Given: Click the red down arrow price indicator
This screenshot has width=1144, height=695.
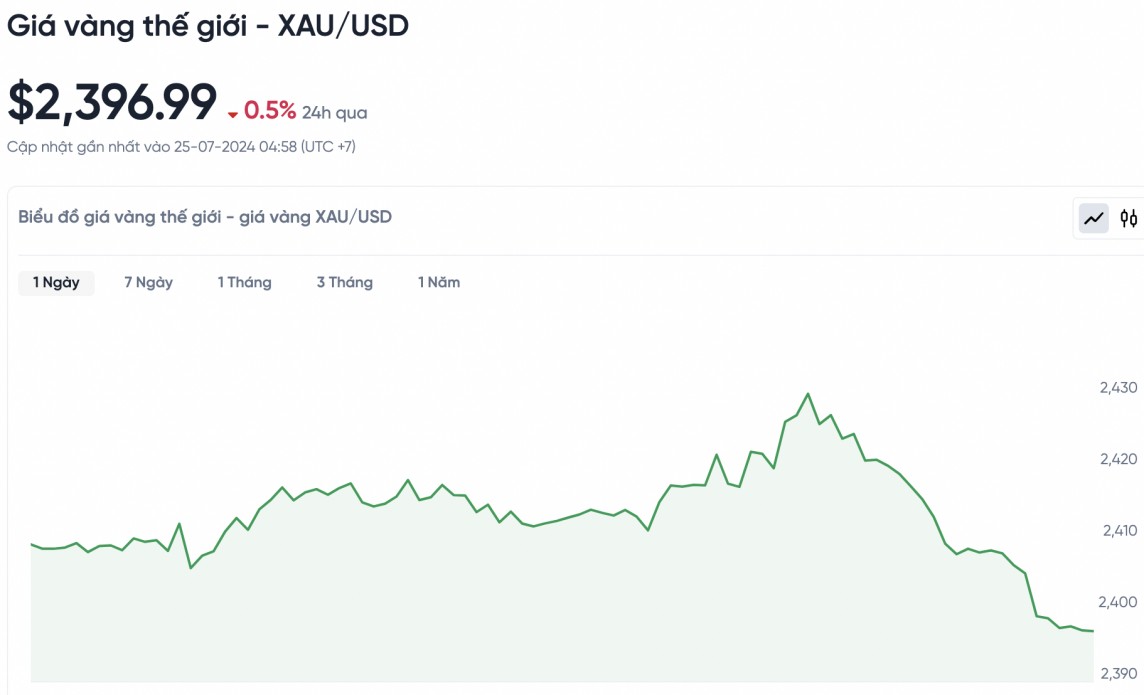Looking at the screenshot, I should pos(233,114).
